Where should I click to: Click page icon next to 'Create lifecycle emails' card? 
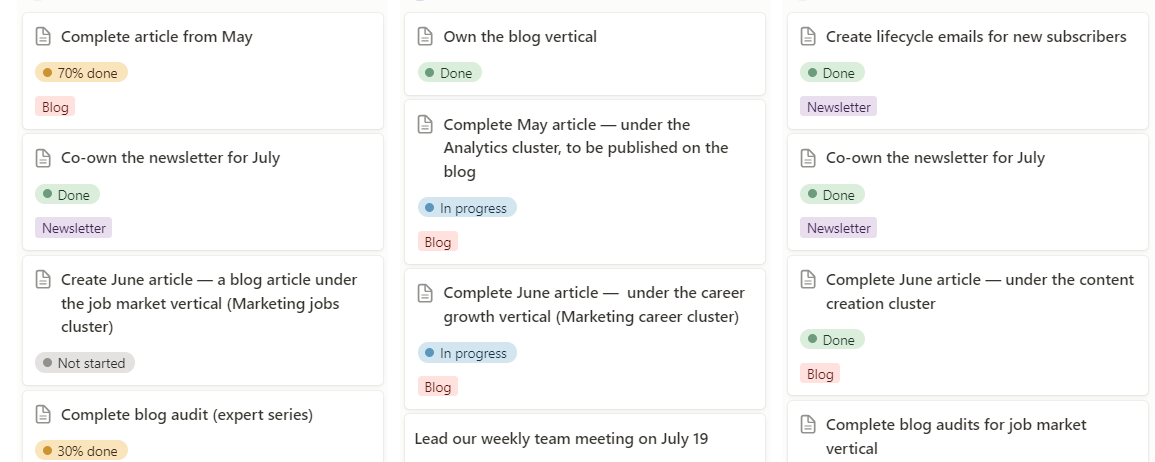(x=808, y=37)
